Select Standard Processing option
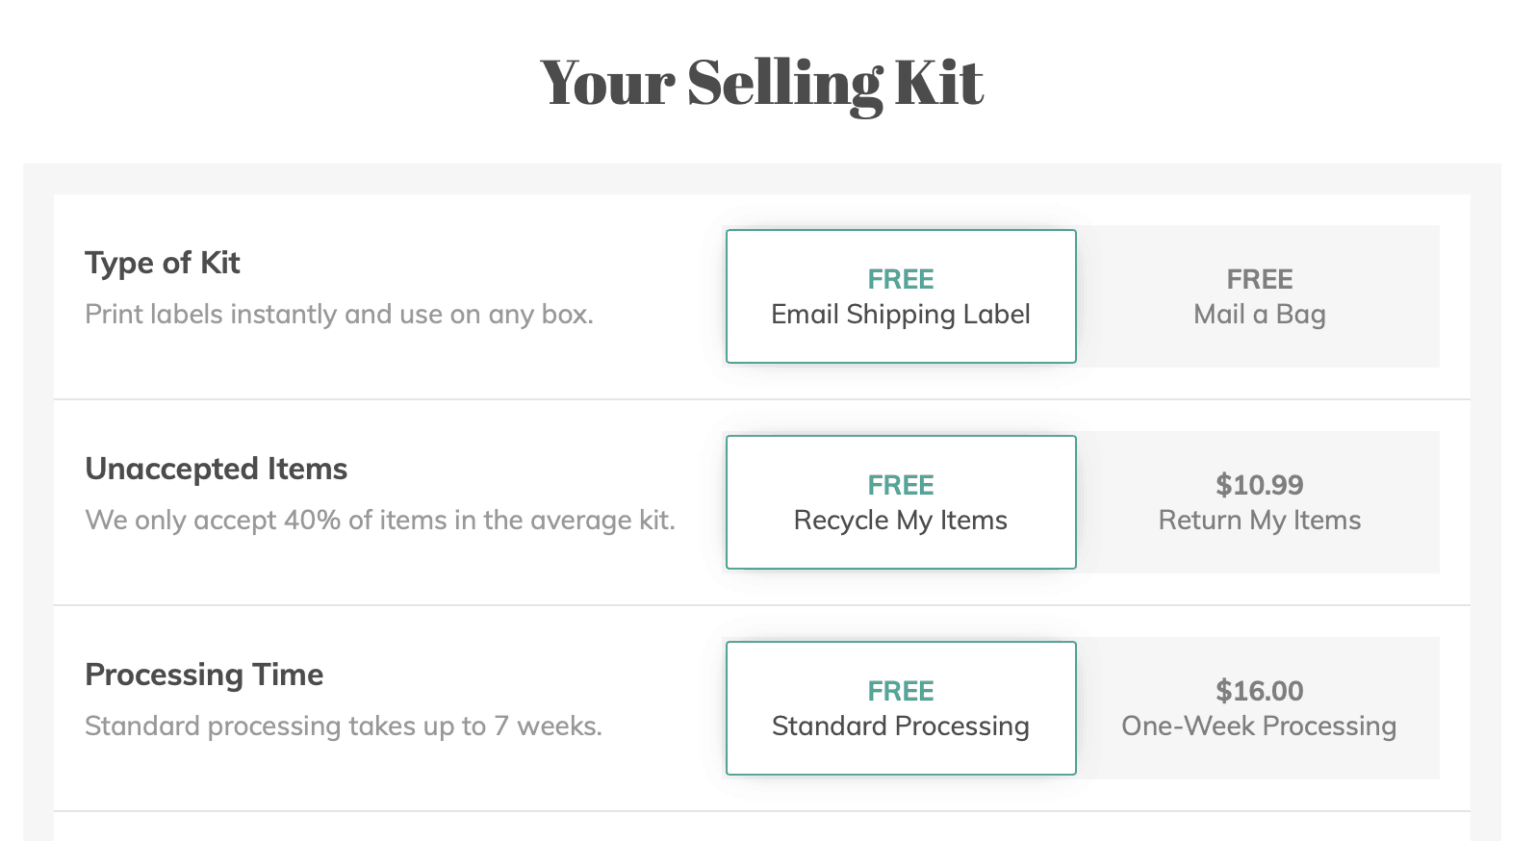1536x841 pixels. pos(901,708)
